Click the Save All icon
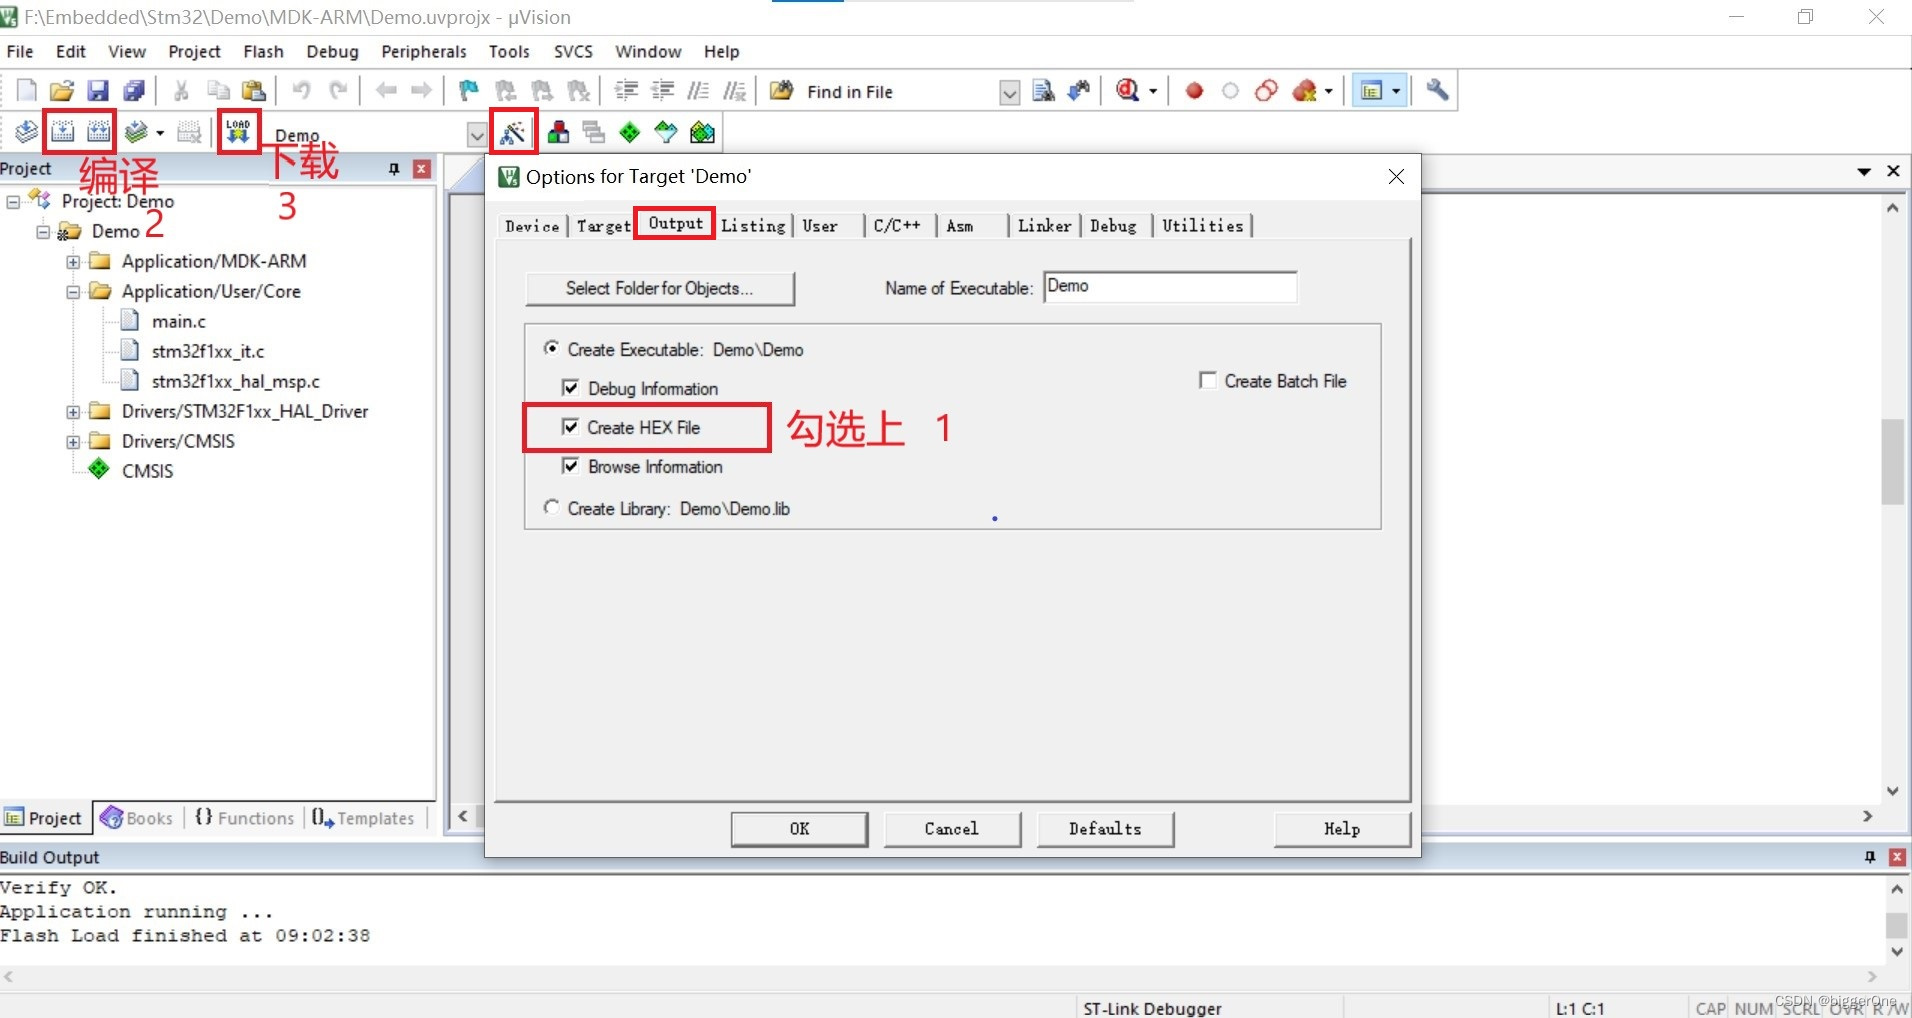 click(x=133, y=91)
